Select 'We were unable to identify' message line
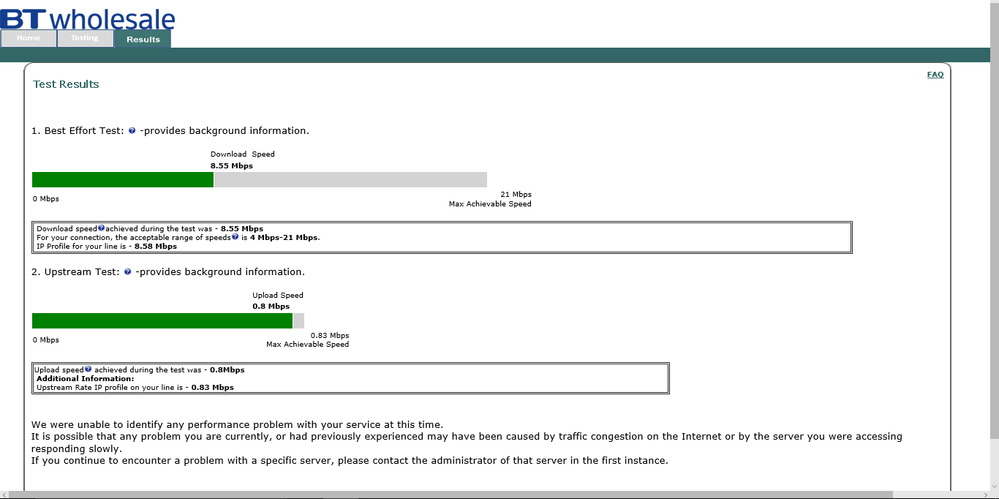The width and height of the screenshot is (999, 499). click(237, 424)
